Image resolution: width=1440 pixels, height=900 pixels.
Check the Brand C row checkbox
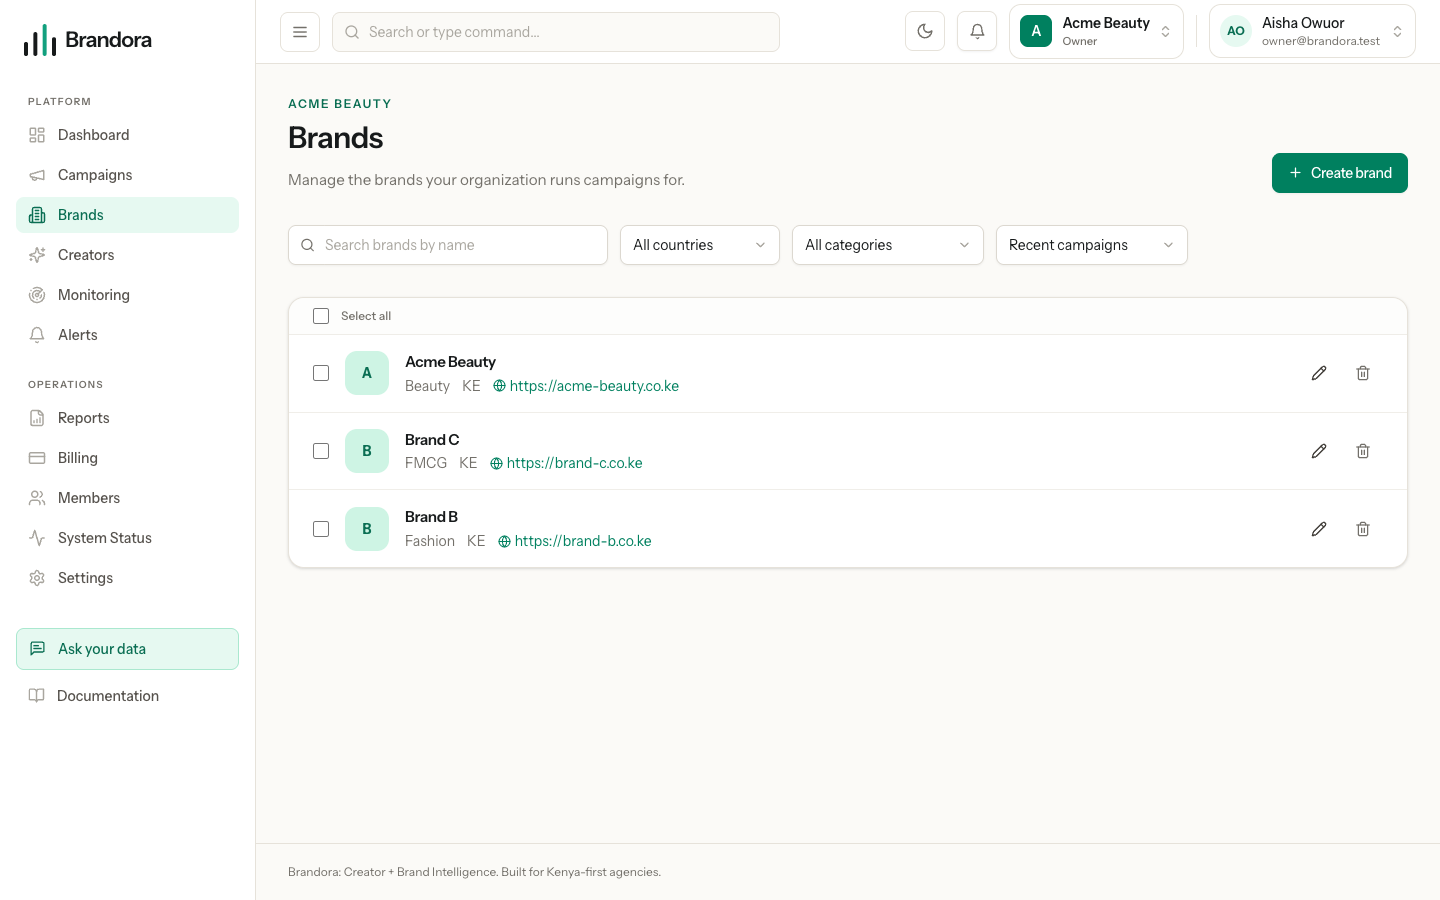click(321, 451)
